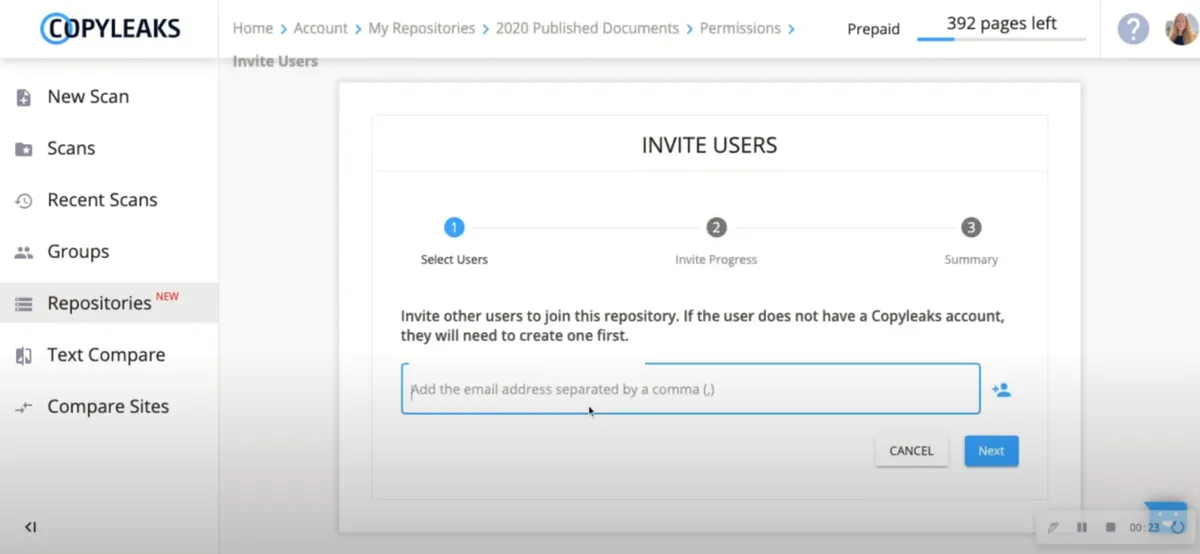Click the Next button
Image resolution: width=1200 pixels, height=554 pixels.
[991, 451]
